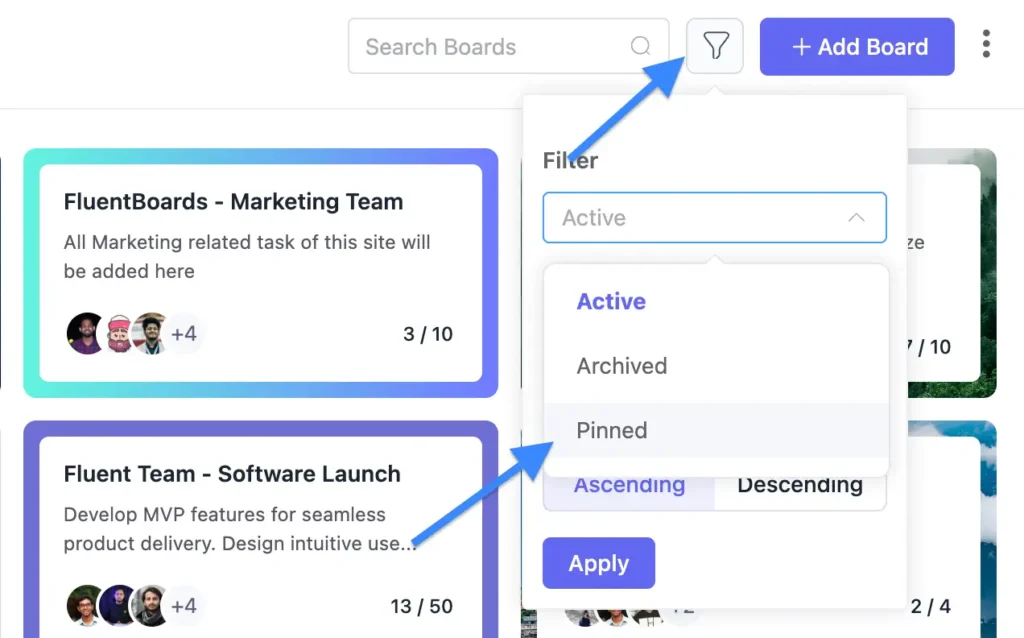1024x638 pixels.
Task: Click +4 members badge on Marketing Team board
Action: [x=184, y=334]
